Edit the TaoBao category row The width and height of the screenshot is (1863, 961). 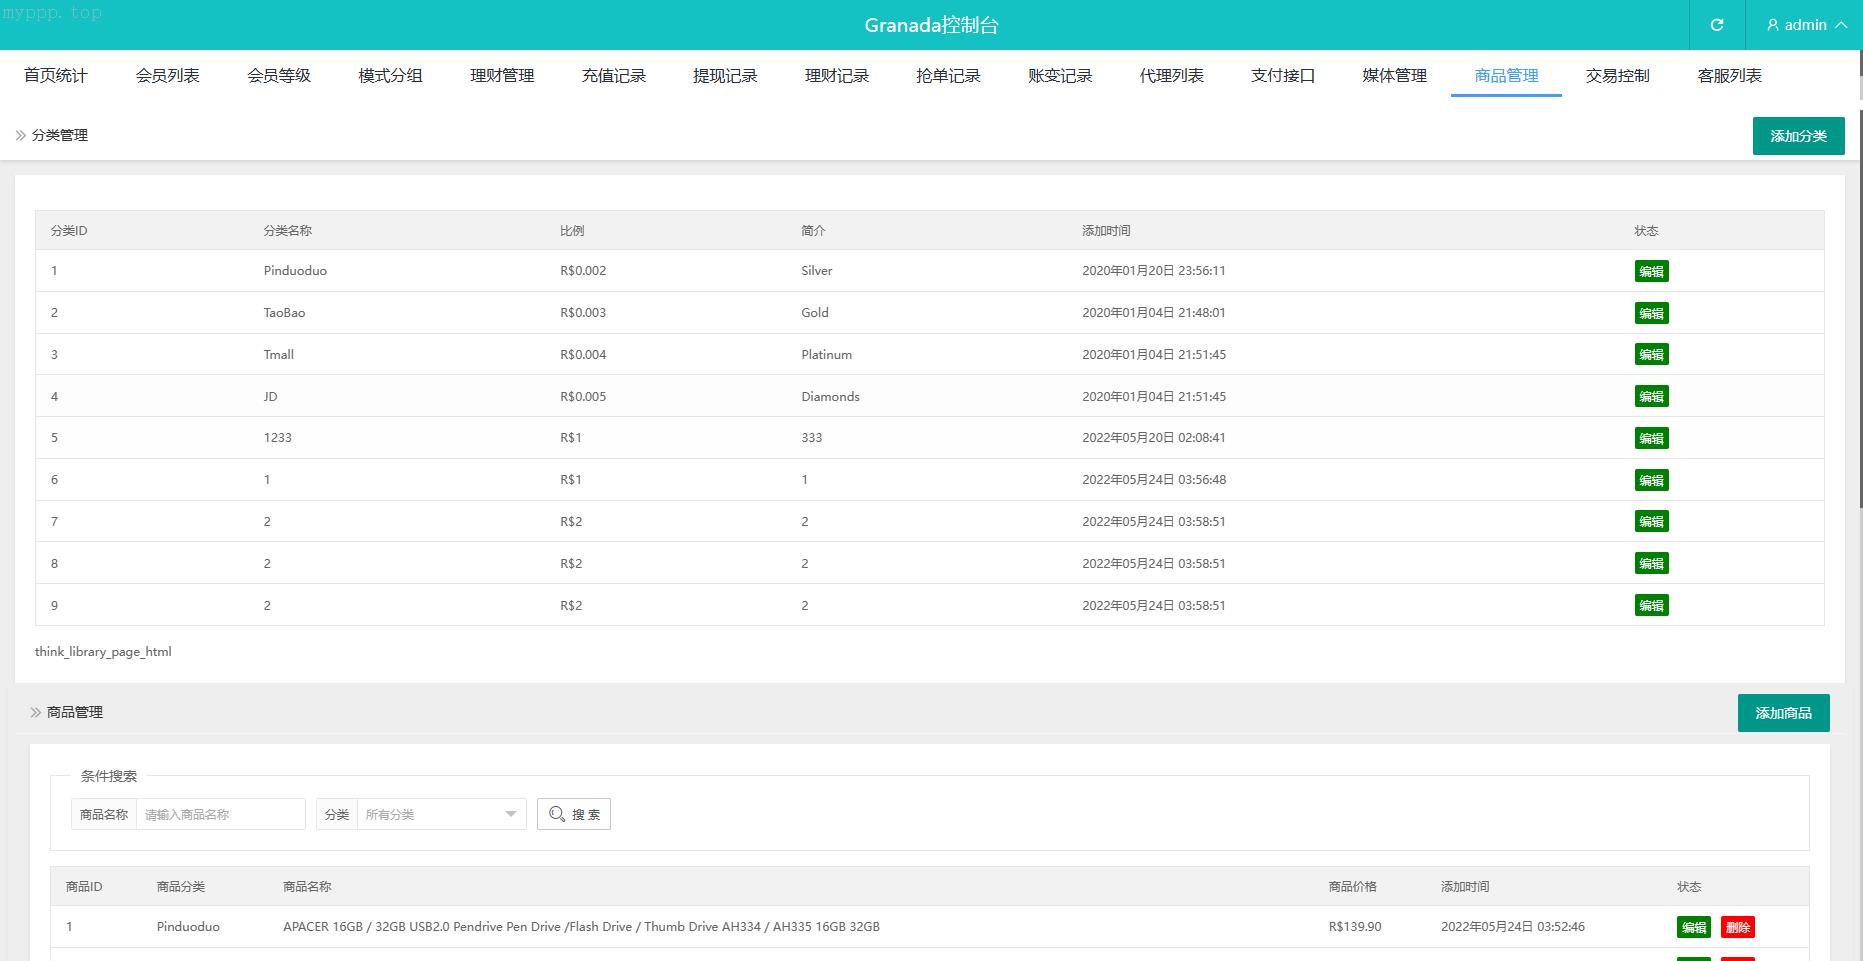tap(1651, 313)
